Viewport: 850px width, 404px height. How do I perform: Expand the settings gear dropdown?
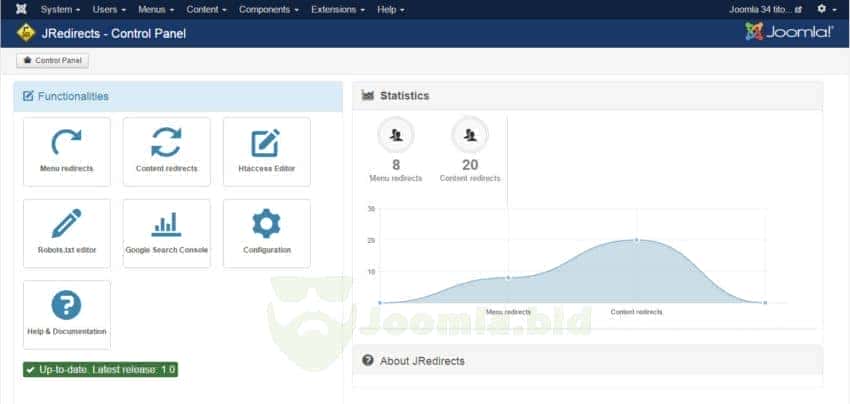click(x=827, y=9)
